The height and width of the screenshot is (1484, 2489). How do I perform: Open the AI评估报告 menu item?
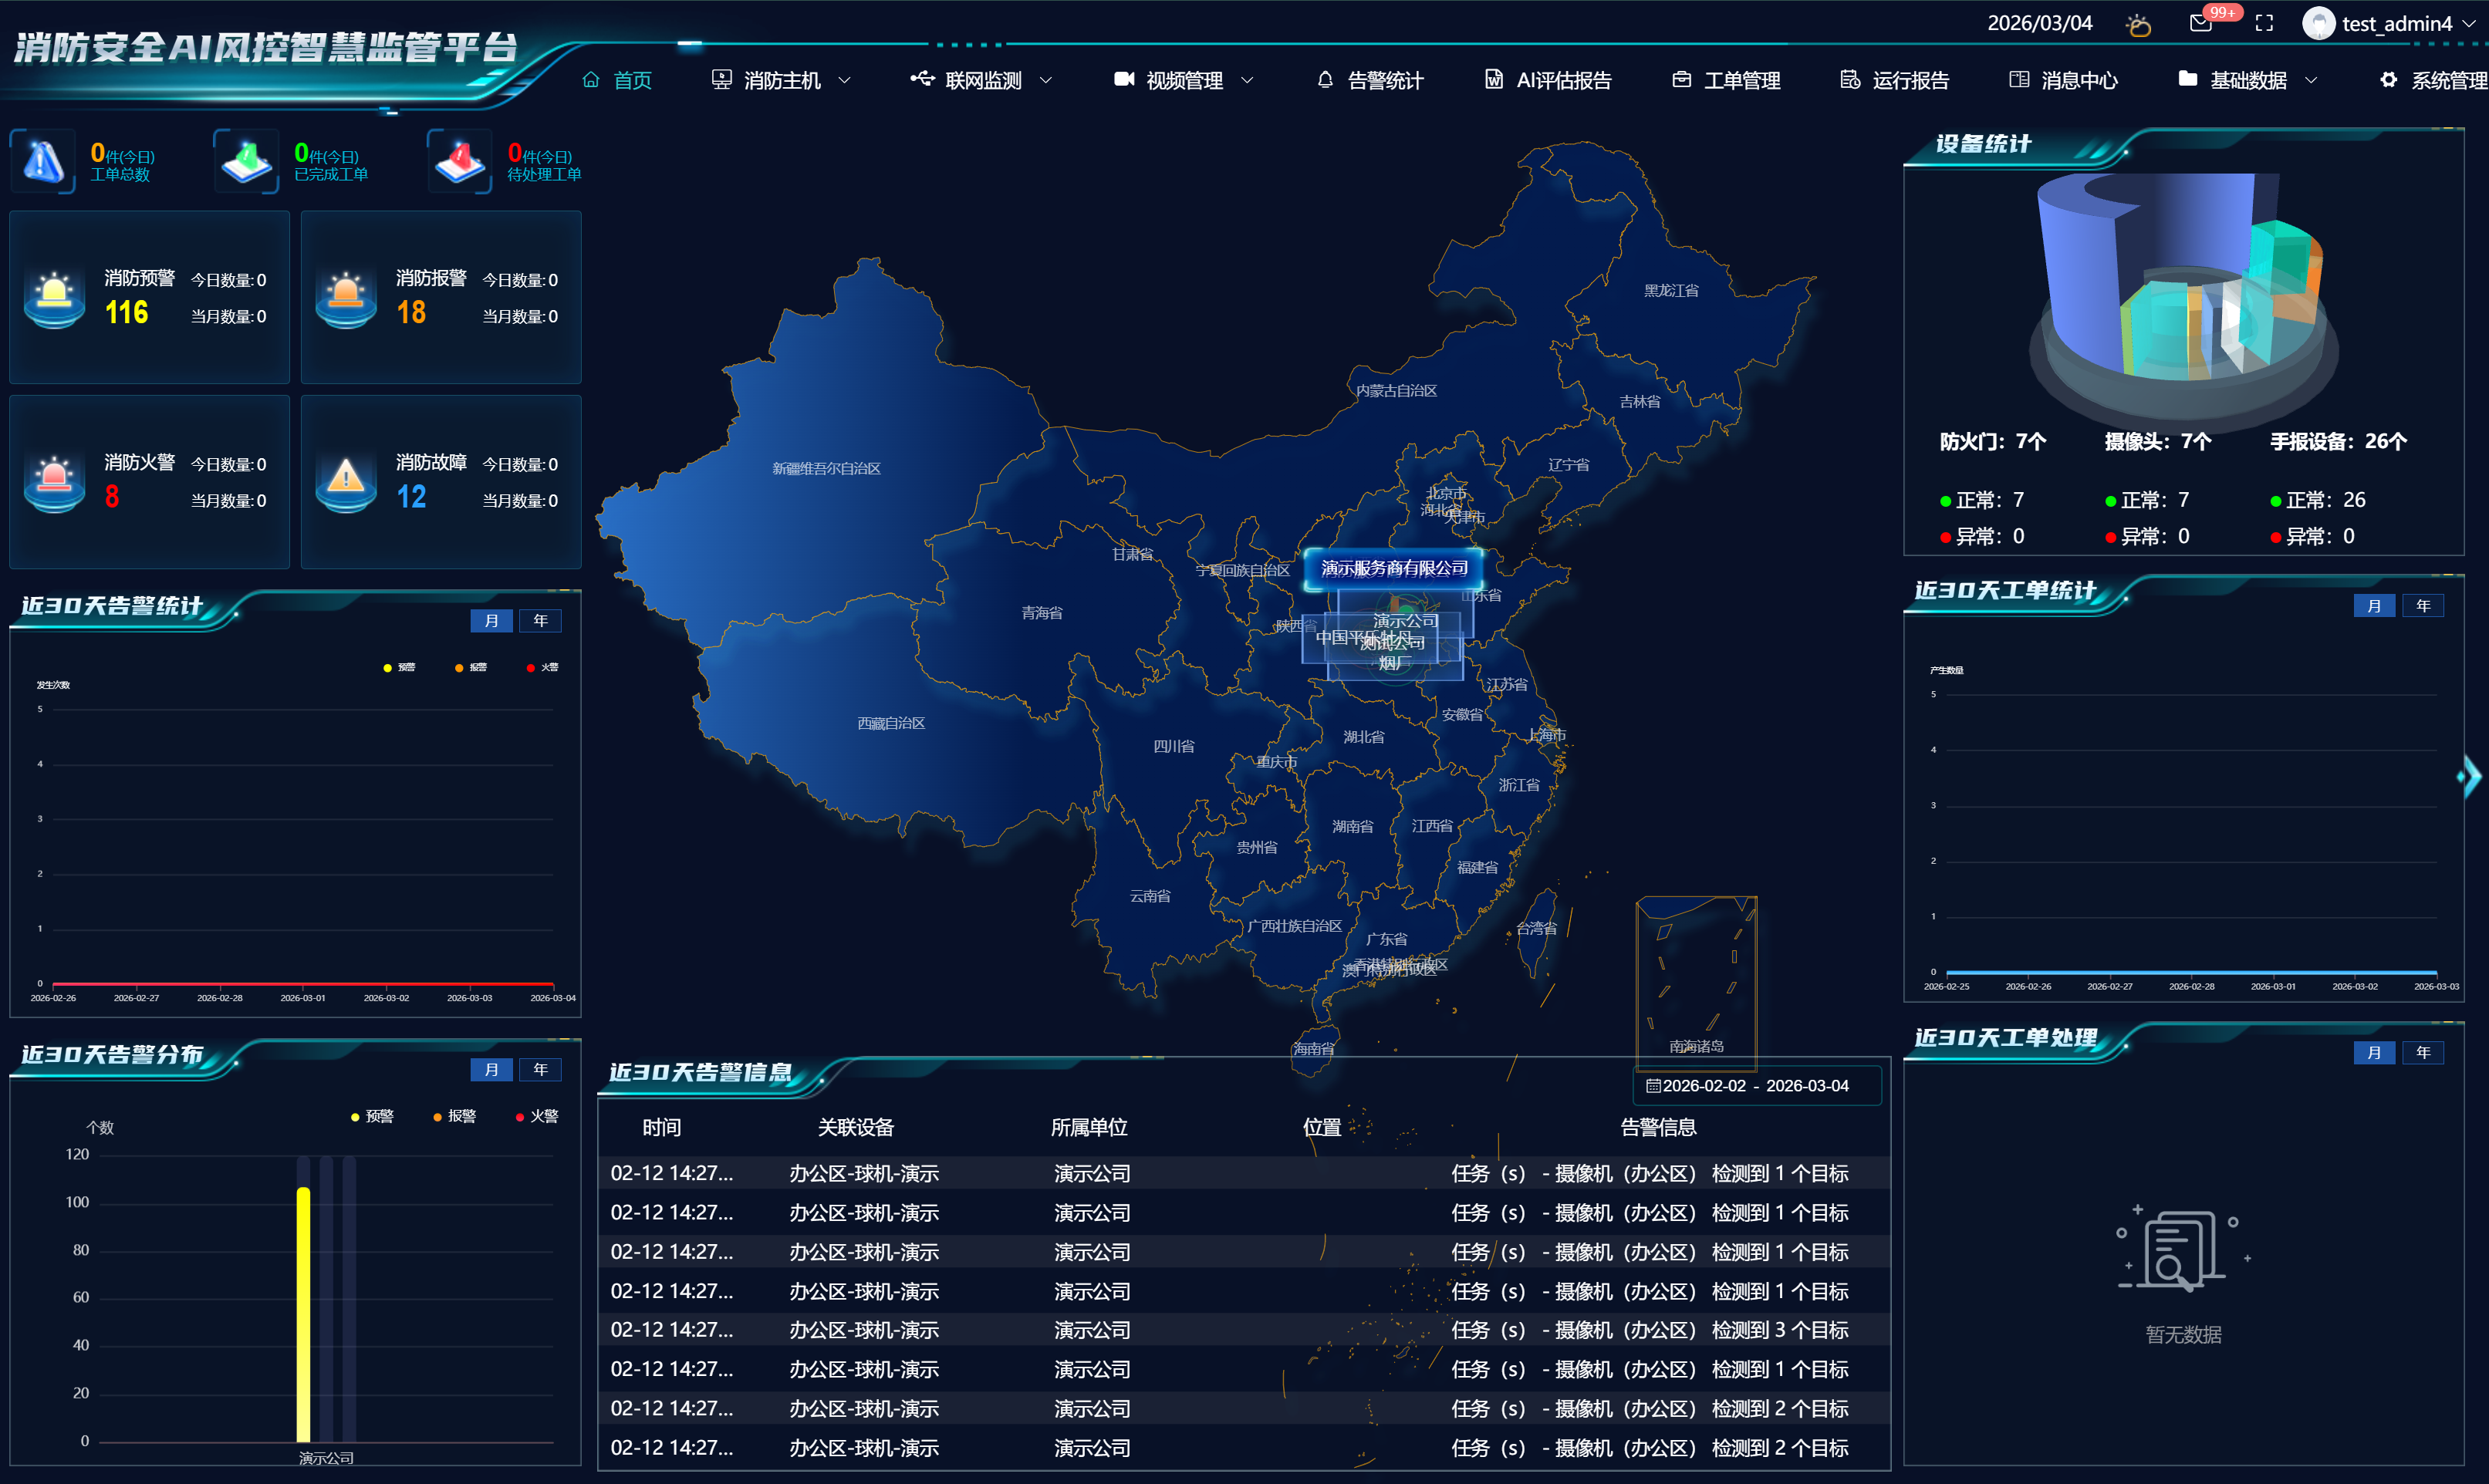point(1563,80)
